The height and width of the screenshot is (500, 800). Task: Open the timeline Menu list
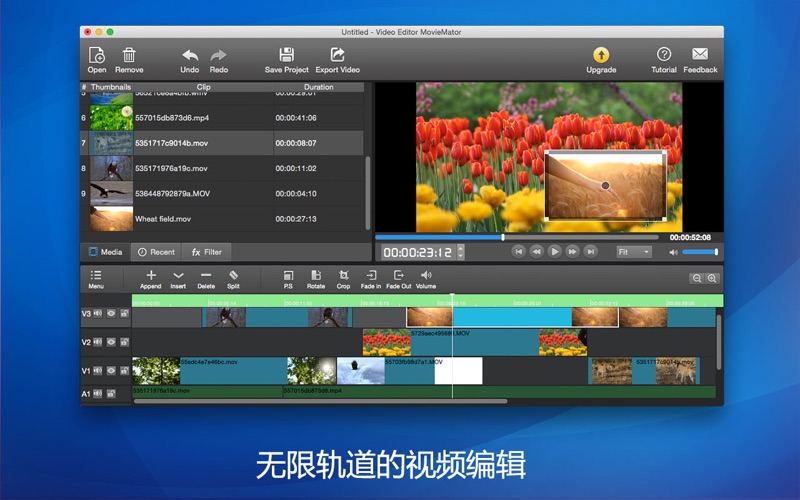(x=96, y=275)
